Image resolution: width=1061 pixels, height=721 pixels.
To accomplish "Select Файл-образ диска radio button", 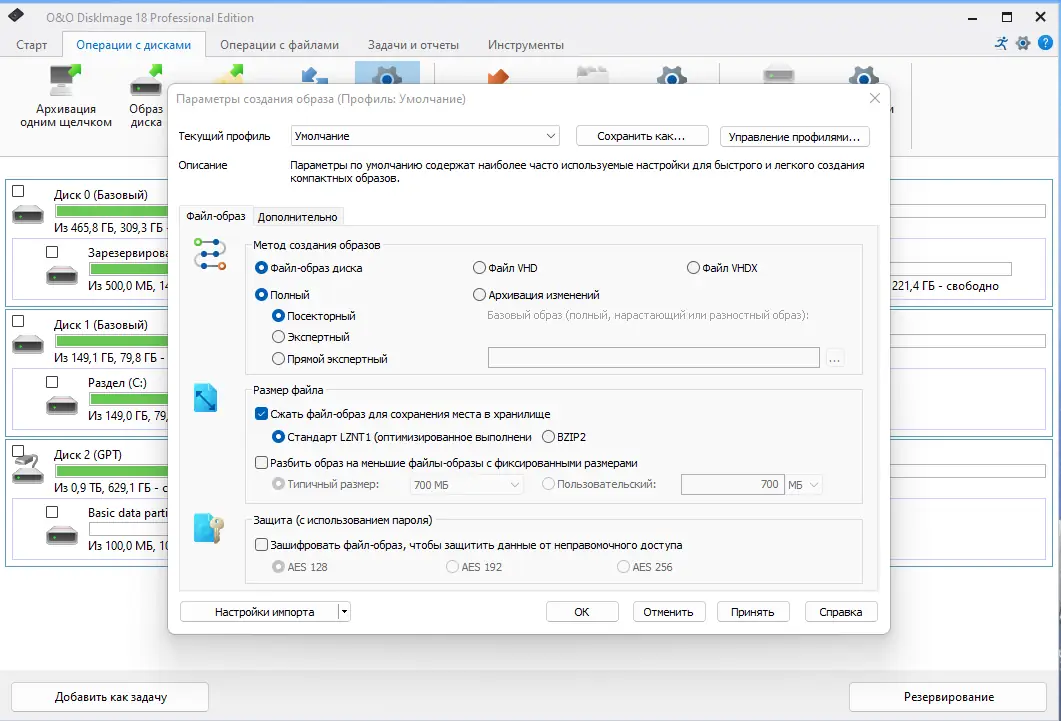I will [261, 268].
